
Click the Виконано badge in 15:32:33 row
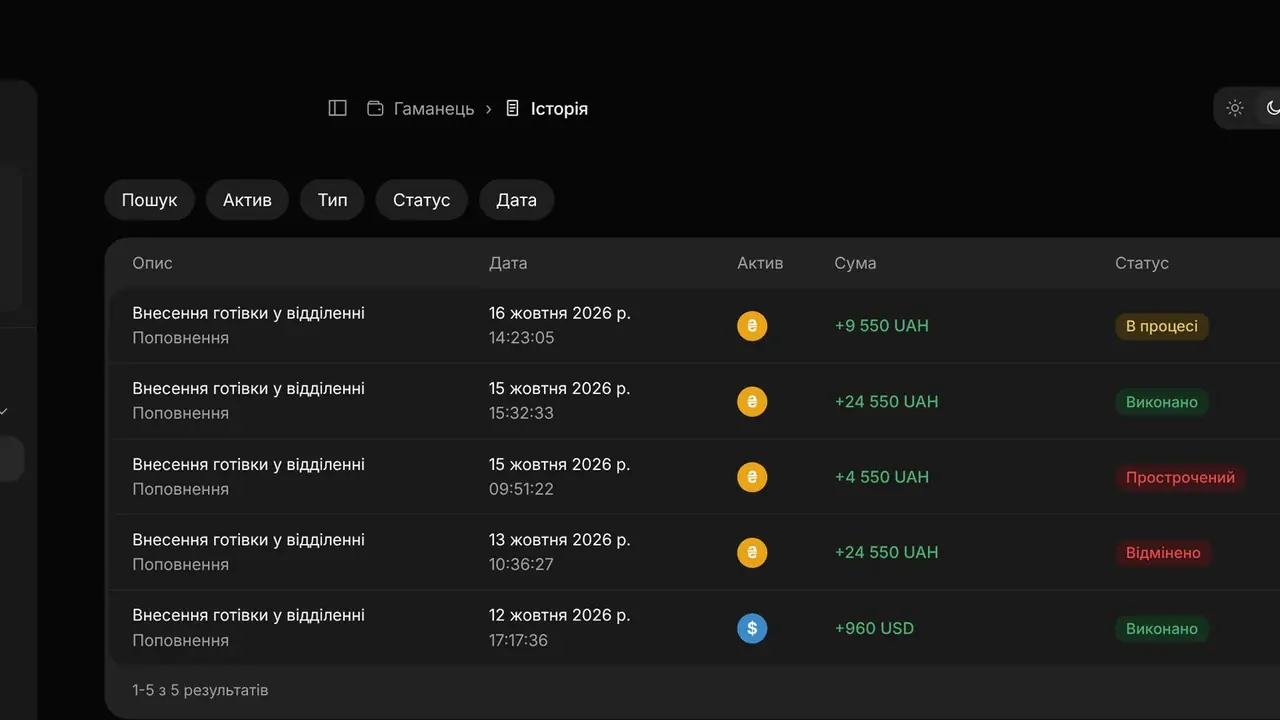[x=1162, y=402]
